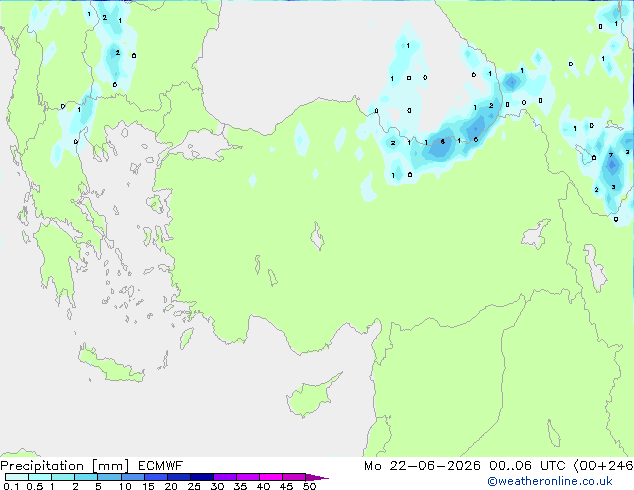Viewport: 634px width, 490px height.
Task: Click the '00..06 UTC' time range text
Action: point(527,466)
